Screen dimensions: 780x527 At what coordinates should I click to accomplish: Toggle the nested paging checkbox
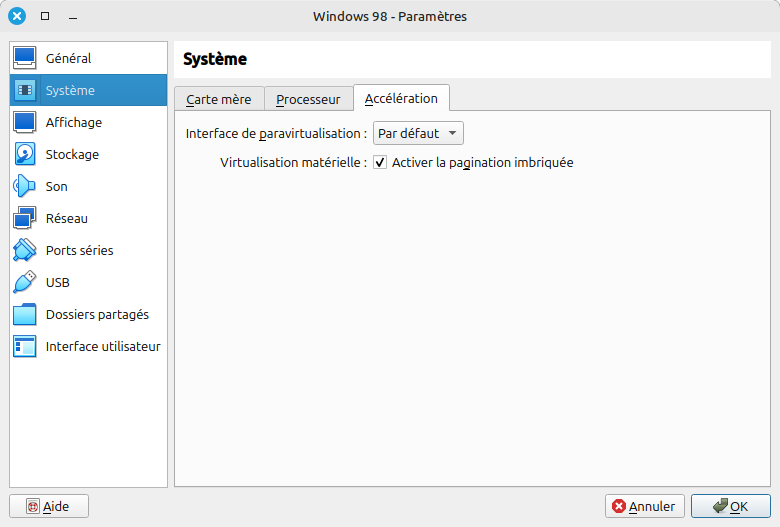click(380, 162)
